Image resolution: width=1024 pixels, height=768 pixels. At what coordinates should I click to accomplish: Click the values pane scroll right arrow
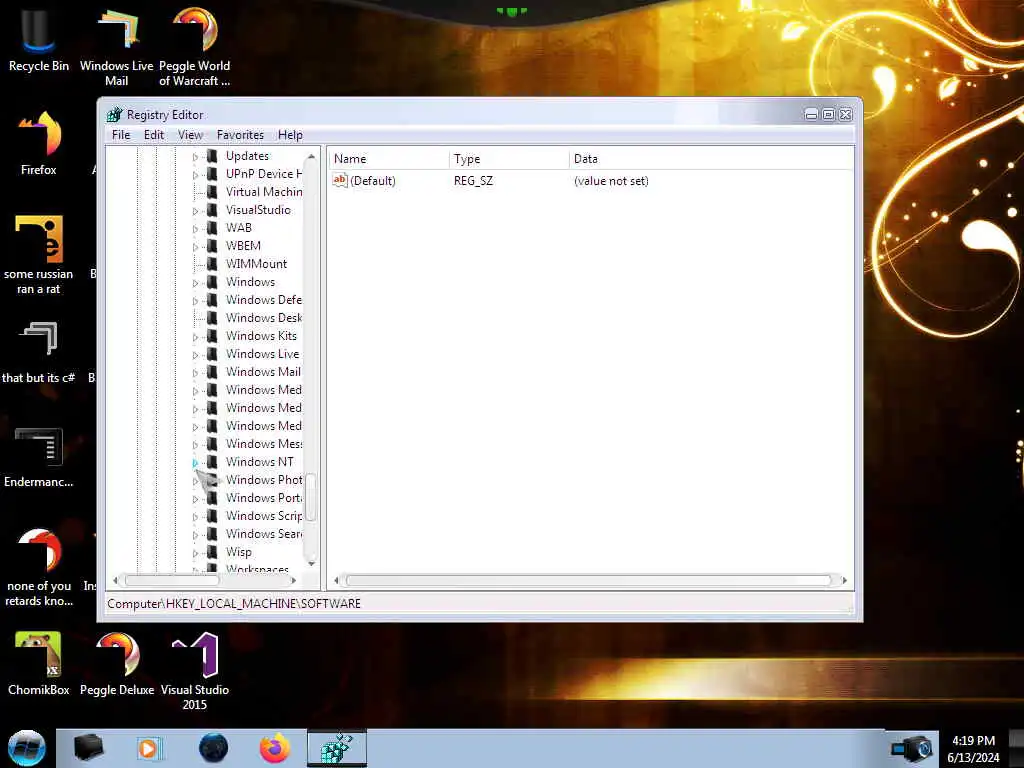click(x=844, y=580)
